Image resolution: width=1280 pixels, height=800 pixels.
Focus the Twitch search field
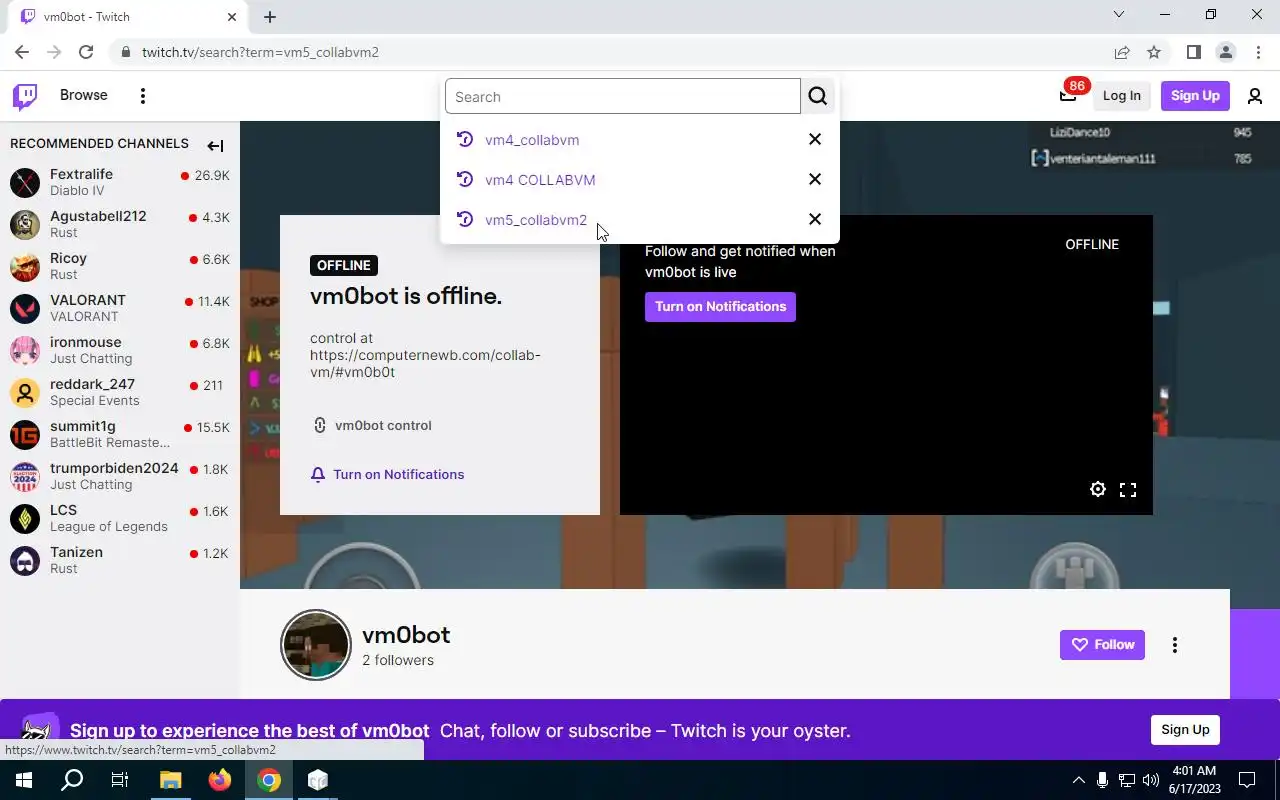[623, 97]
